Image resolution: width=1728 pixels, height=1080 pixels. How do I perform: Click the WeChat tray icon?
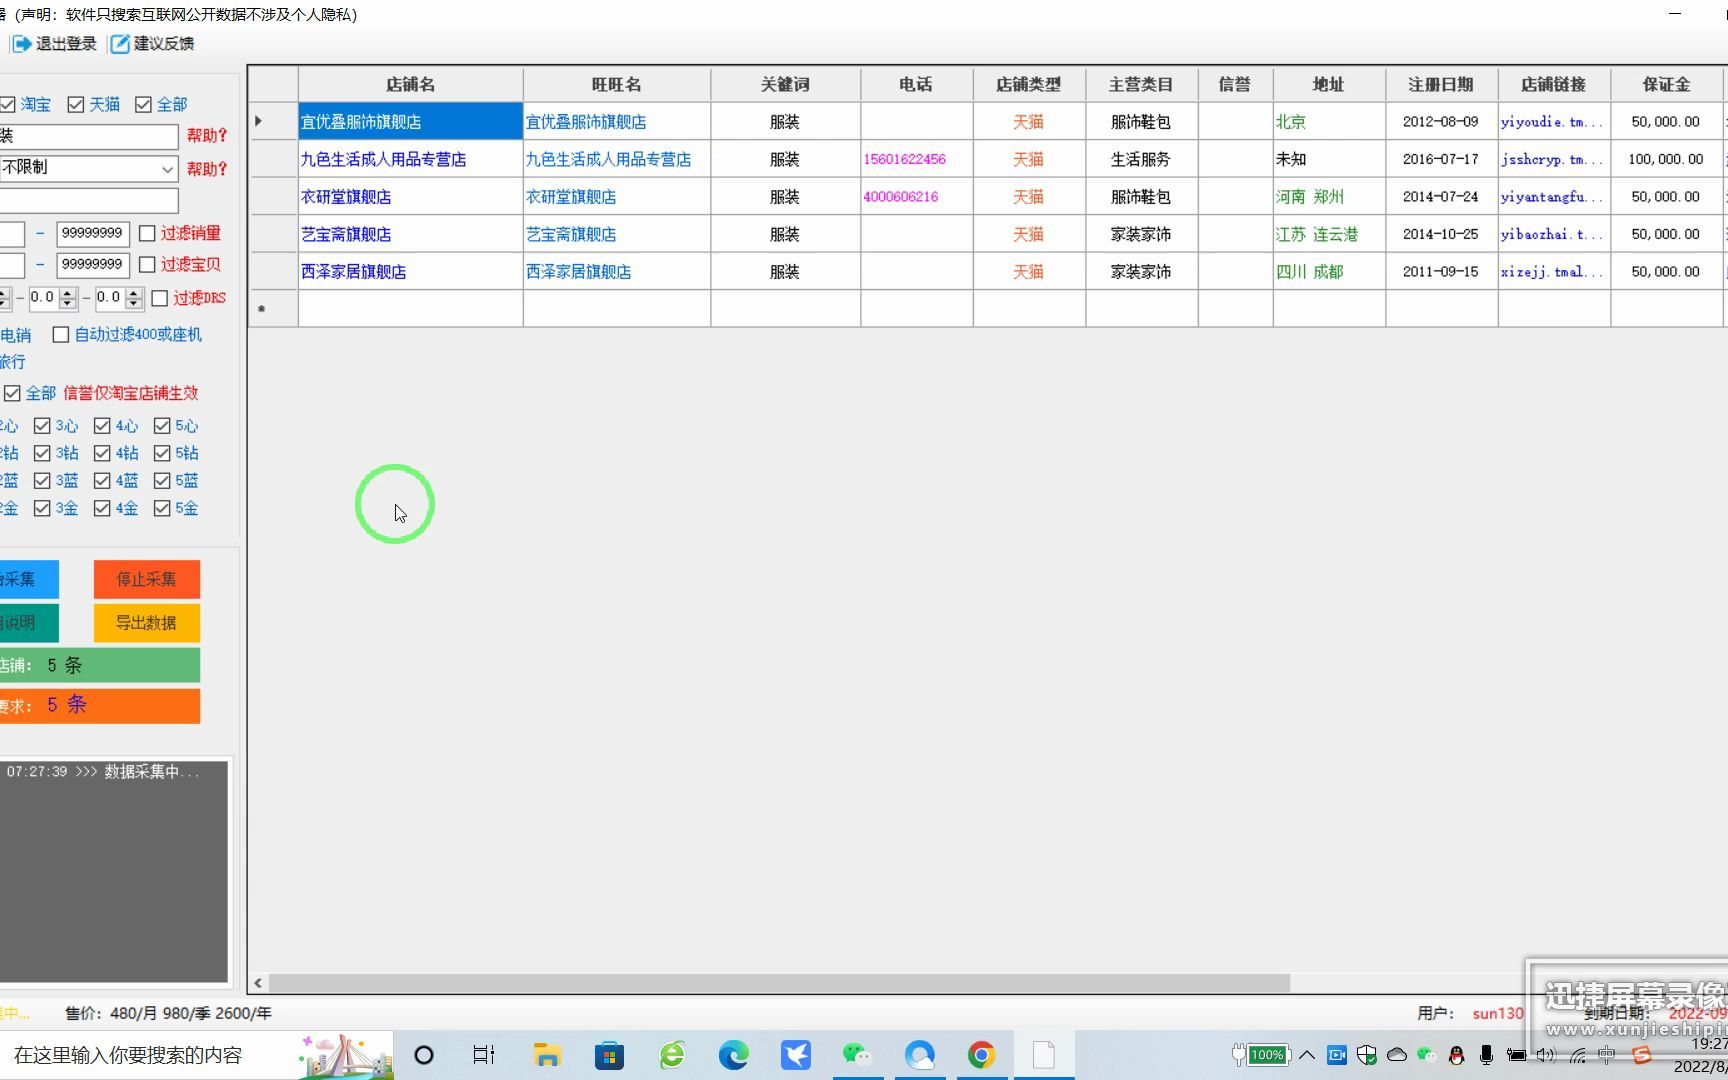pos(1427,1055)
